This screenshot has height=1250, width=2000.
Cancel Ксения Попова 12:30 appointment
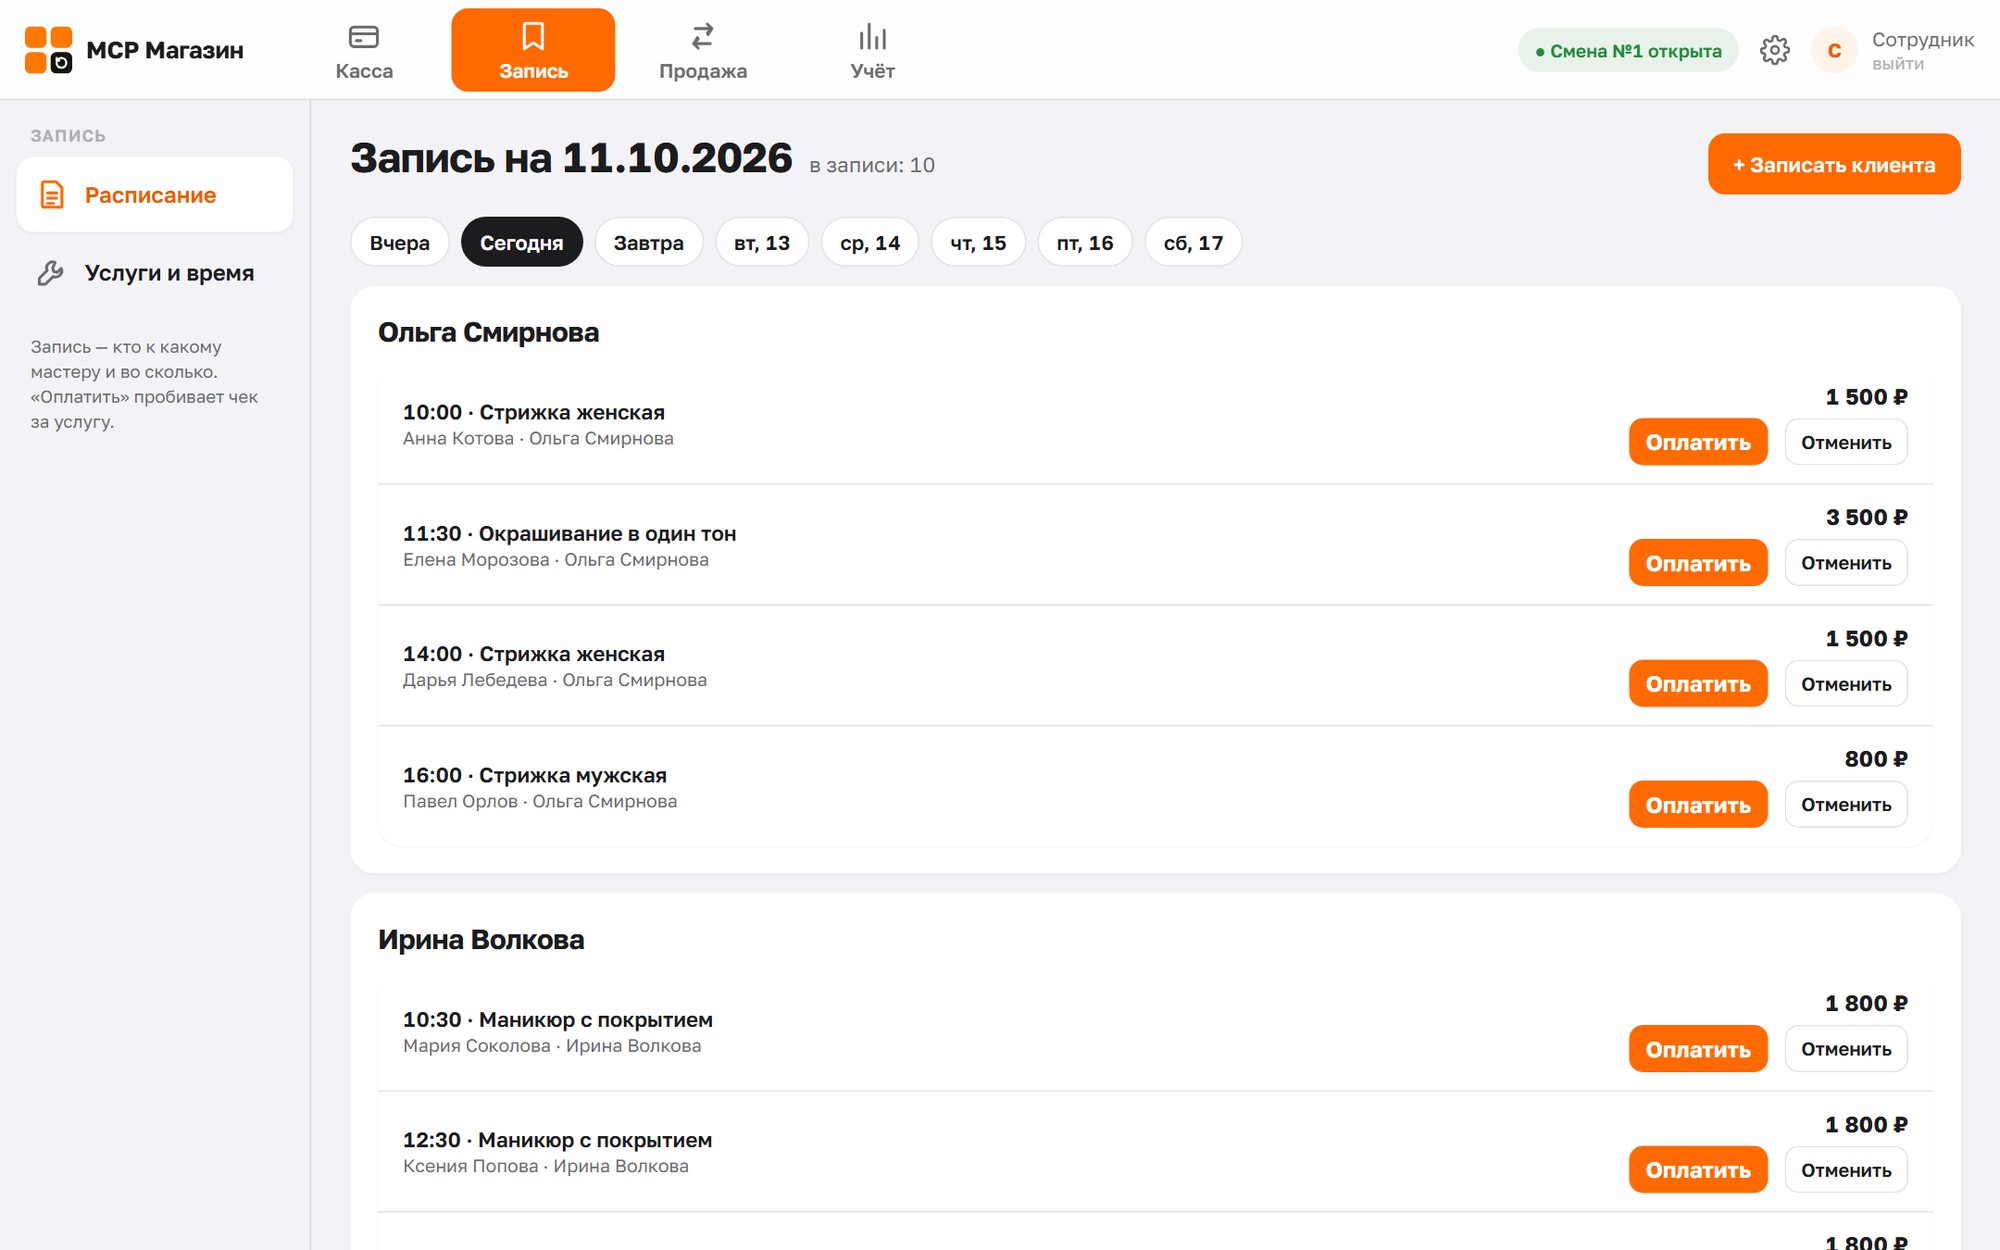(x=1846, y=1170)
